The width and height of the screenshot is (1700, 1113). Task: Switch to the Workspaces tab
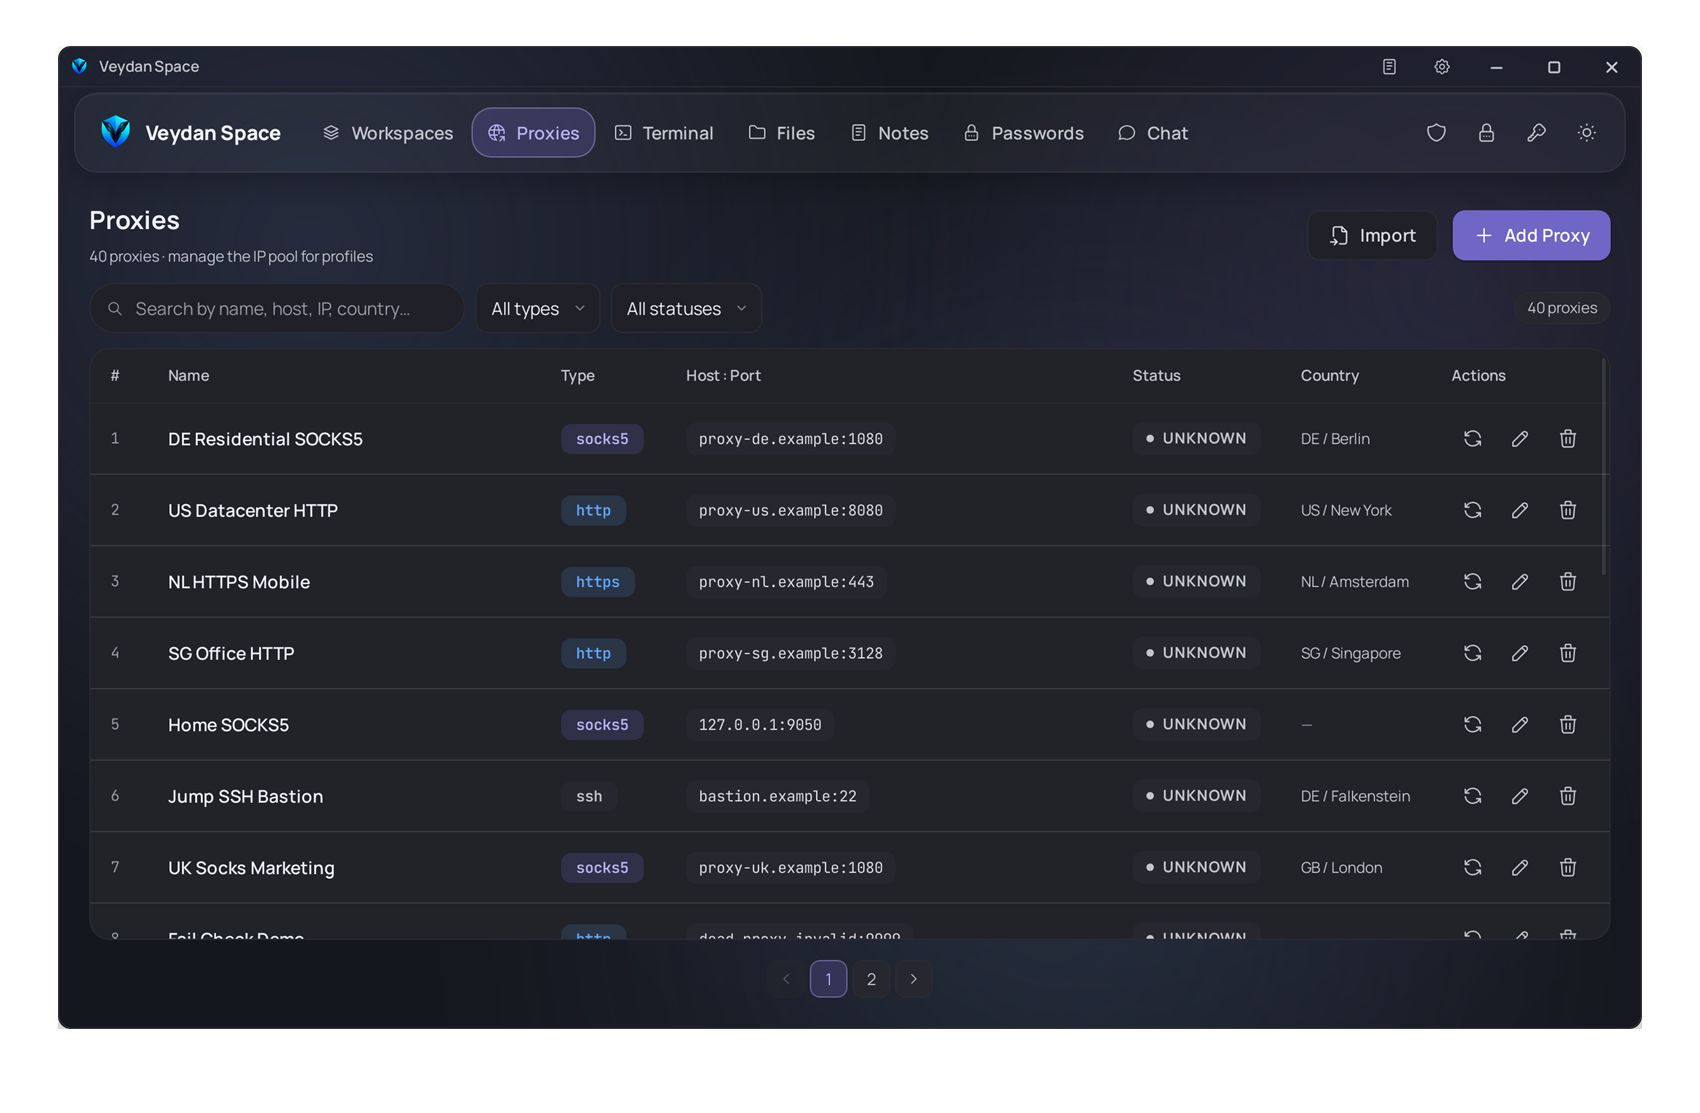(x=388, y=133)
